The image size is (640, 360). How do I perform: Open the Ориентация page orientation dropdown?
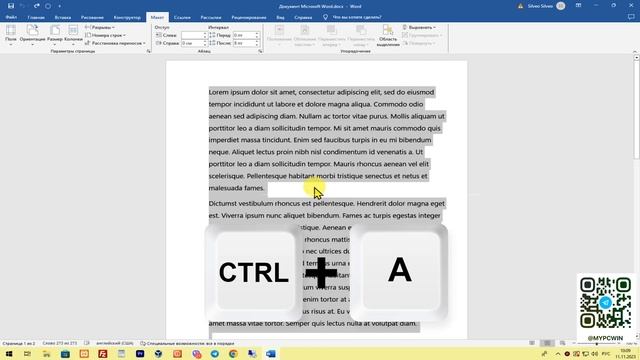coord(32,35)
